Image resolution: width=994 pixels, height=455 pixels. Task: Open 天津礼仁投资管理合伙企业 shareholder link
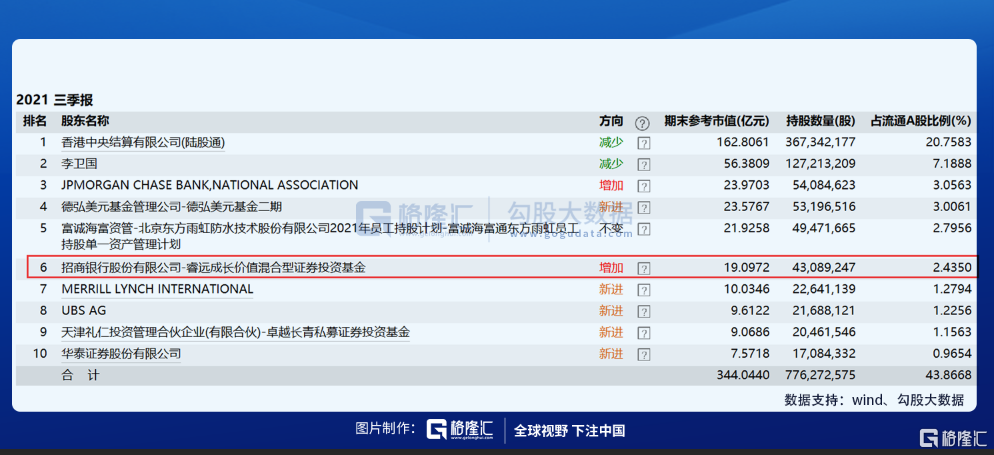(235, 332)
